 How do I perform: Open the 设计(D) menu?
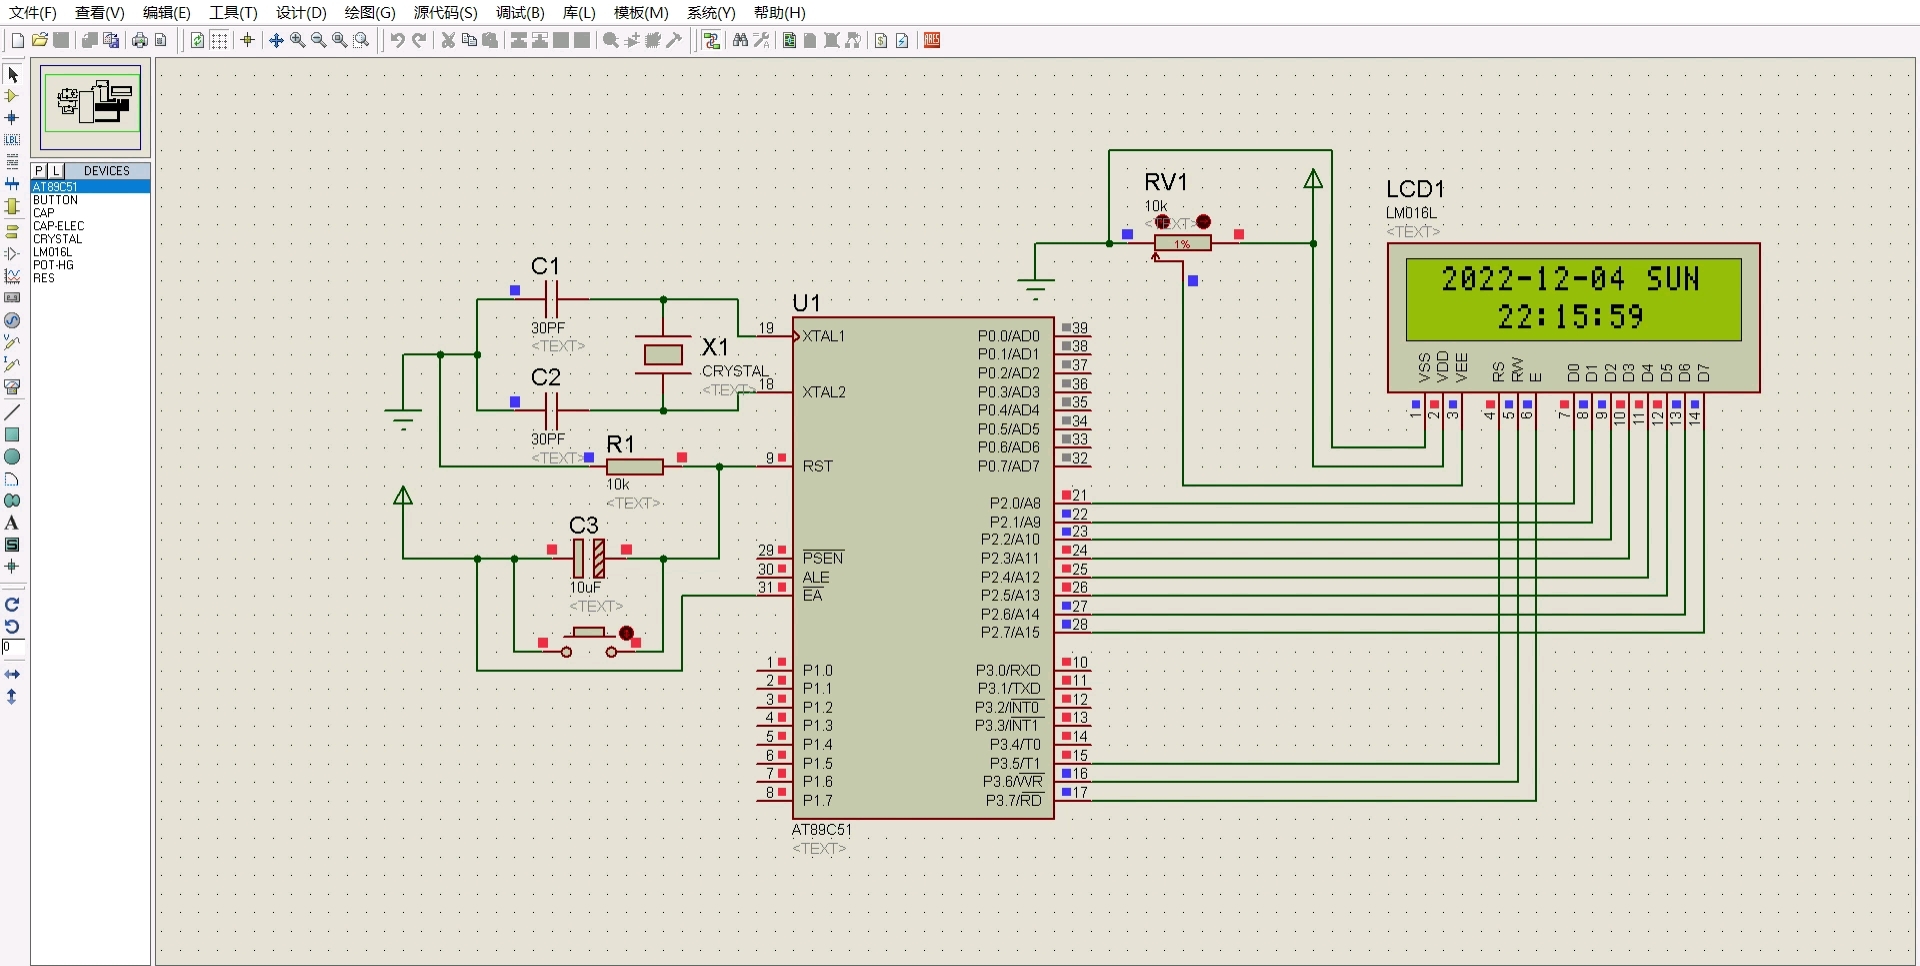point(301,12)
